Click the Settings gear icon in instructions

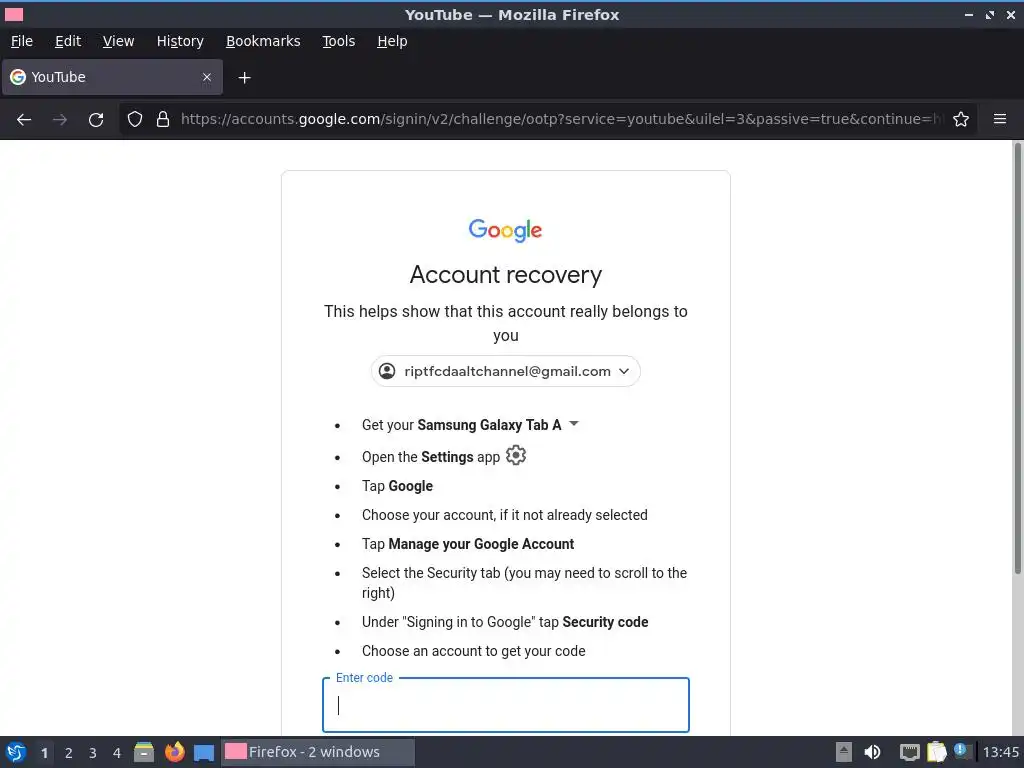(516, 455)
